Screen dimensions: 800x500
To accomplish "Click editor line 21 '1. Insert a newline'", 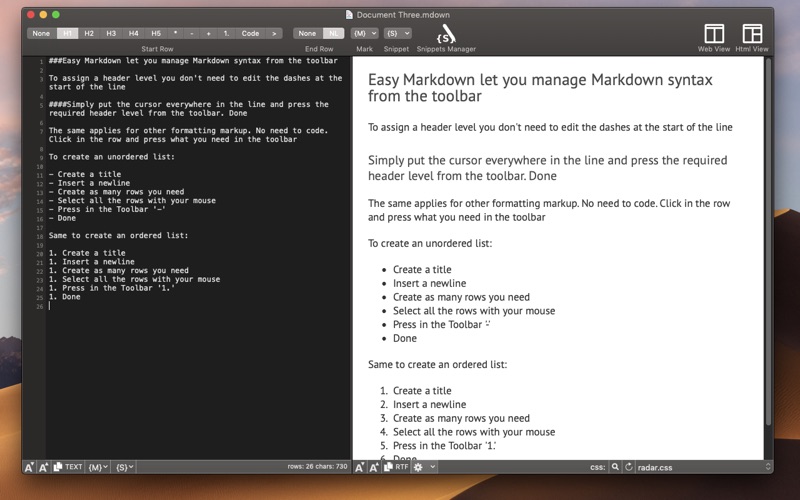I will [92, 262].
